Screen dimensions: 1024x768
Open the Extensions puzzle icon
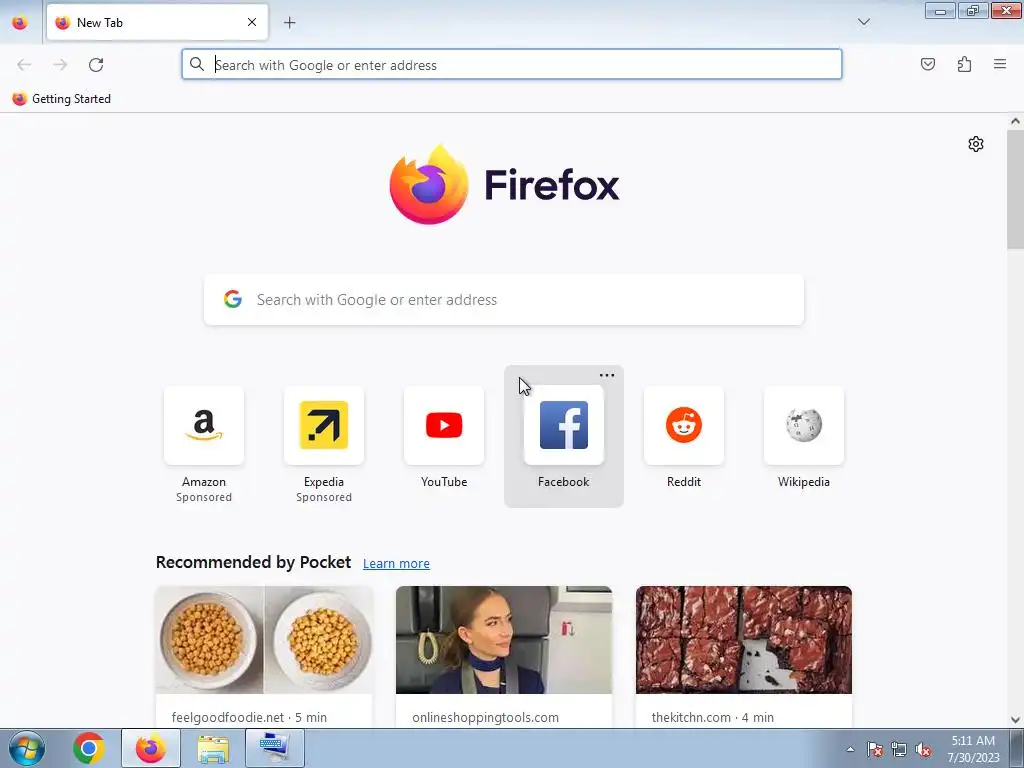tap(964, 64)
